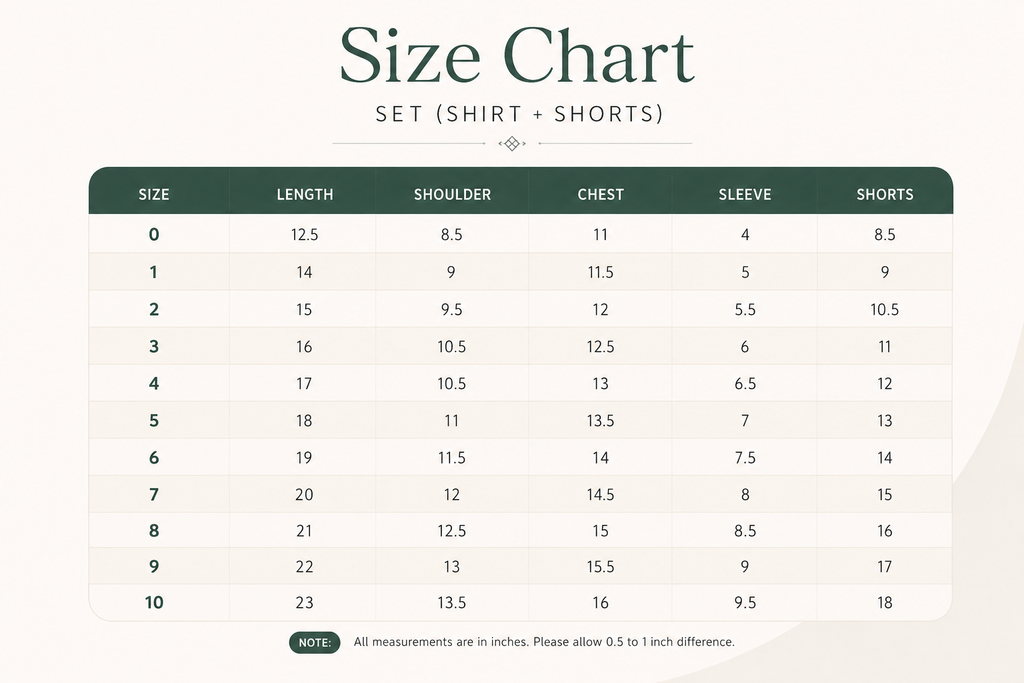Select the LENGTH column header
This screenshot has height=683, width=1024.
point(305,195)
